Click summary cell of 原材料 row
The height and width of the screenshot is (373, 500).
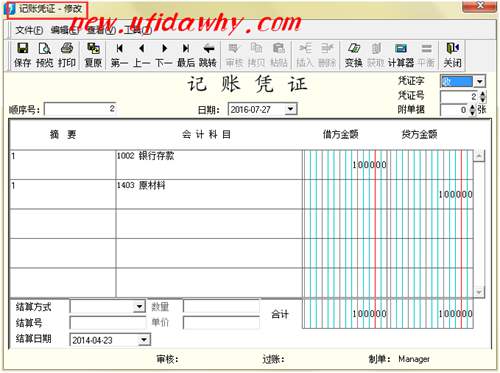tap(63, 194)
